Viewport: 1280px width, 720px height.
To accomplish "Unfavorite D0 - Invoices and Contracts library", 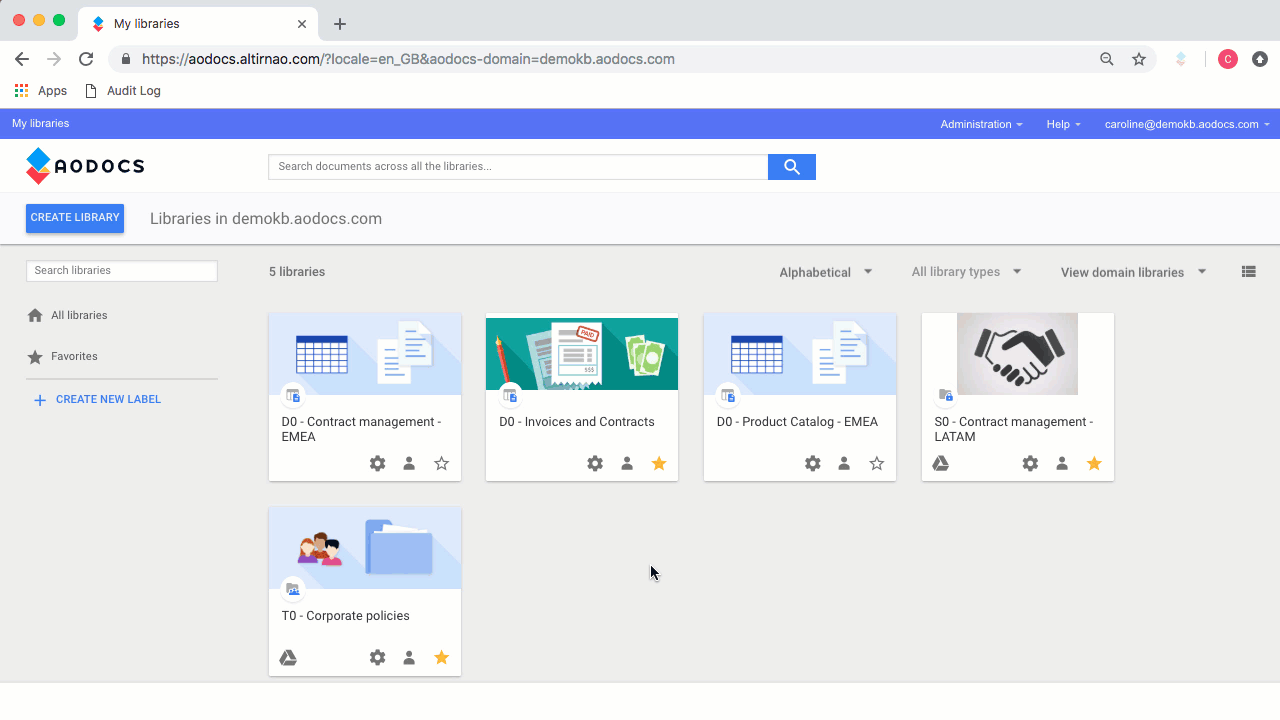I will 658,464.
